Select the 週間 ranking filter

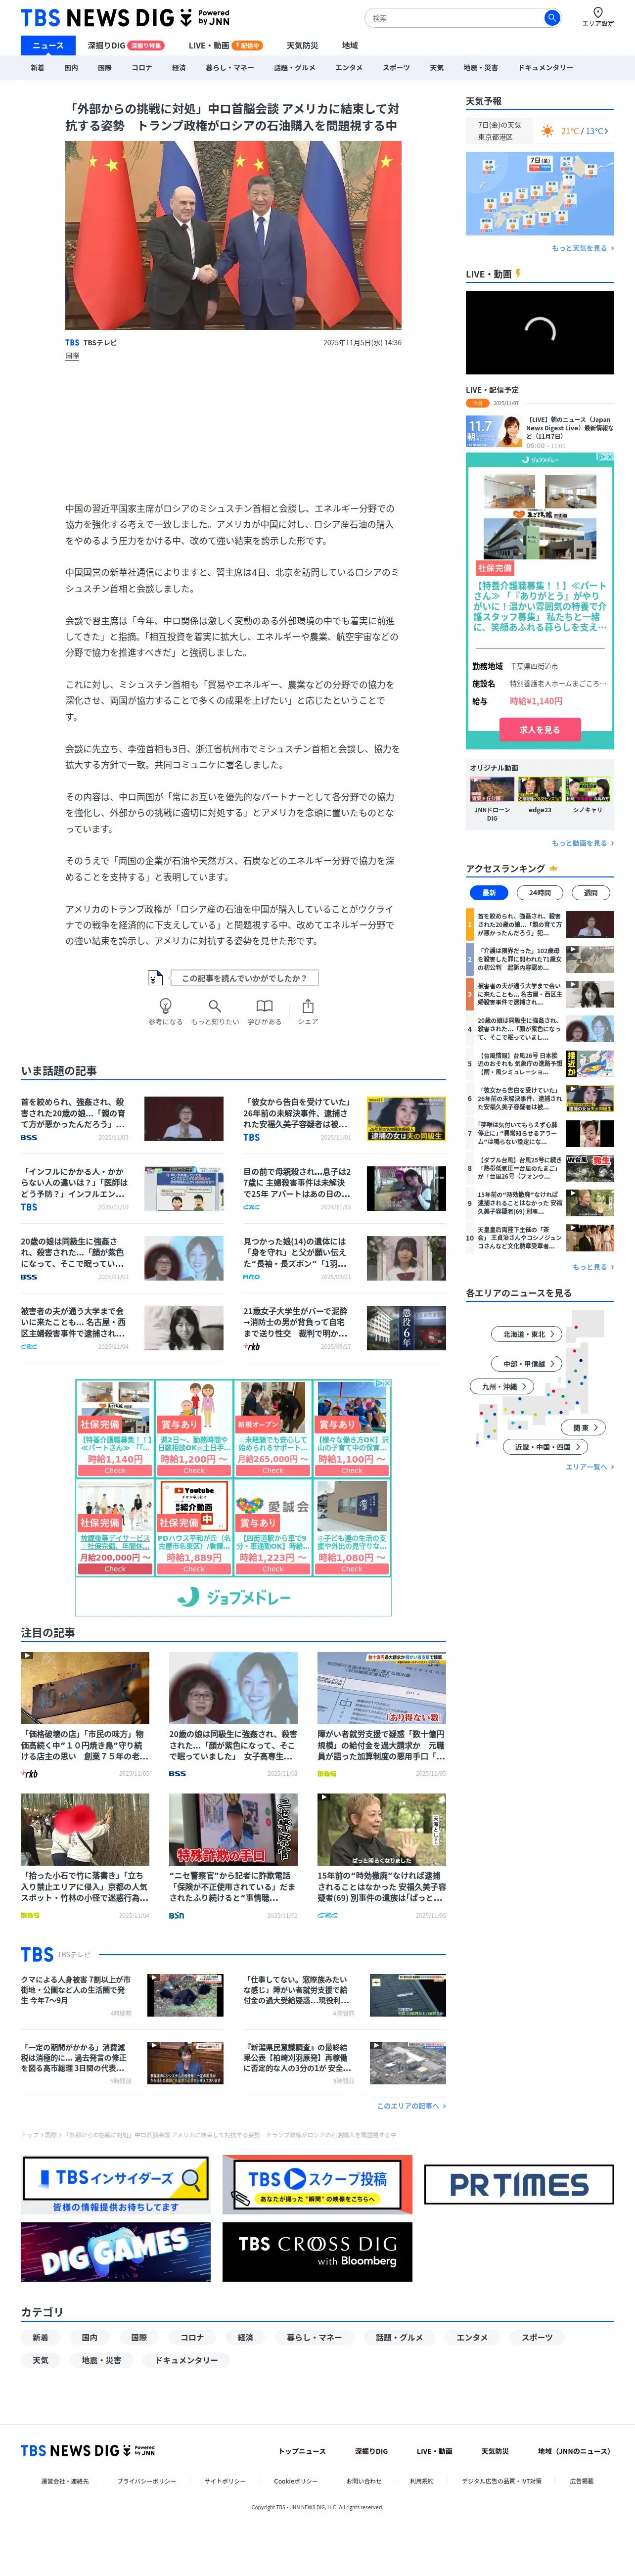(590, 892)
